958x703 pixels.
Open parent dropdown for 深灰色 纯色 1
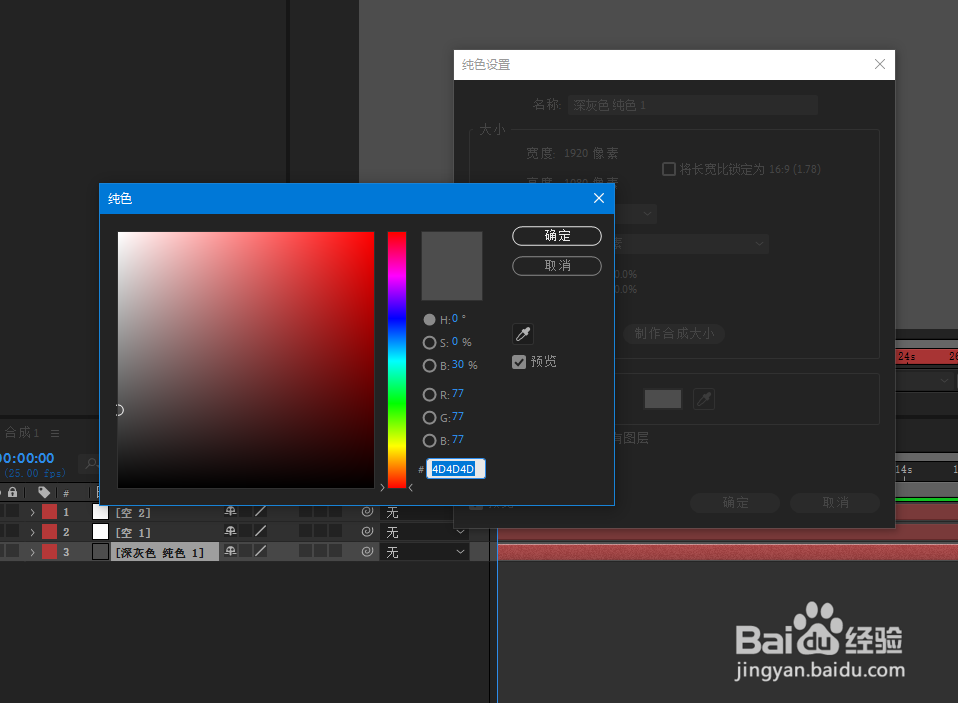(x=425, y=552)
